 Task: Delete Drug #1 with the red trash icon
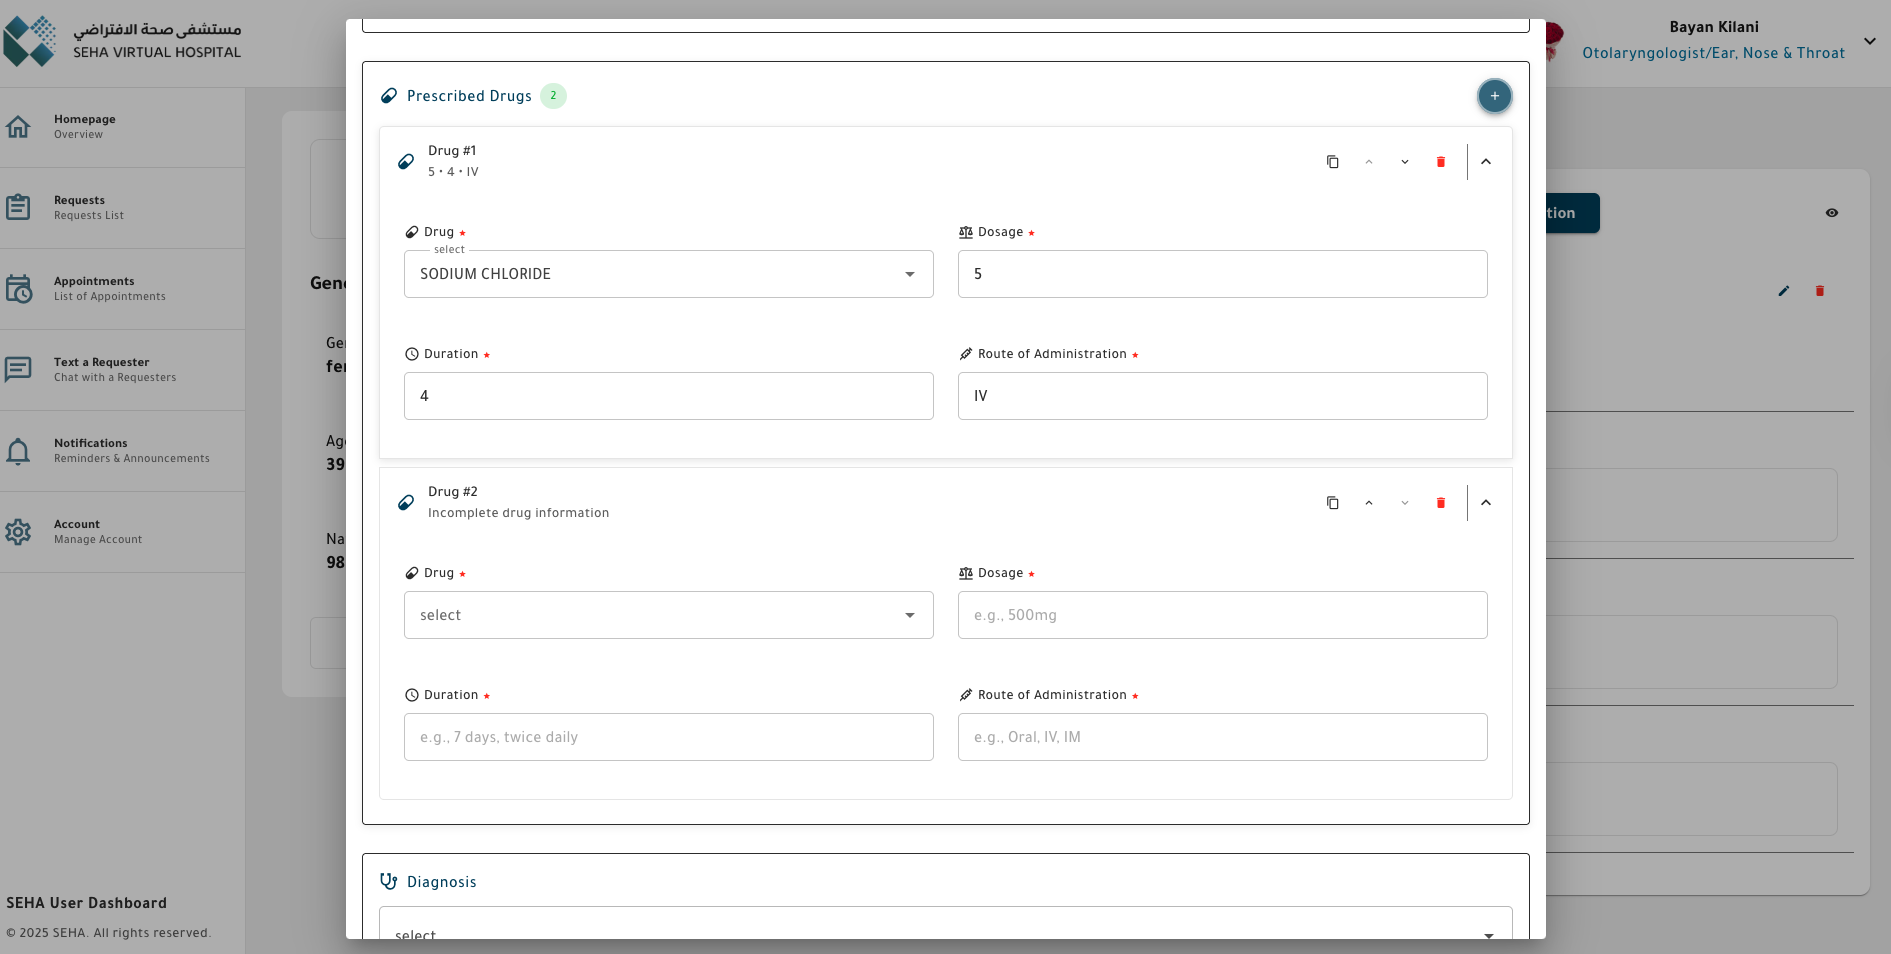[x=1440, y=162]
